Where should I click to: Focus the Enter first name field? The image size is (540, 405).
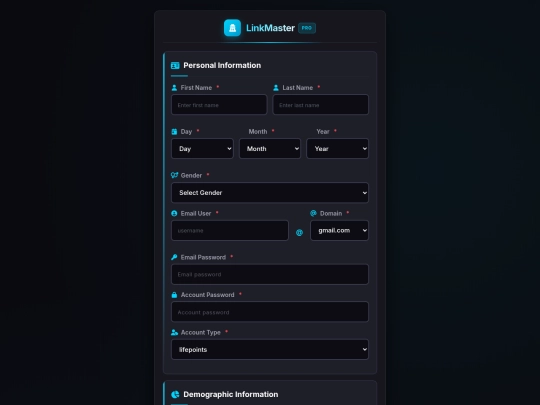click(x=219, y=105)
